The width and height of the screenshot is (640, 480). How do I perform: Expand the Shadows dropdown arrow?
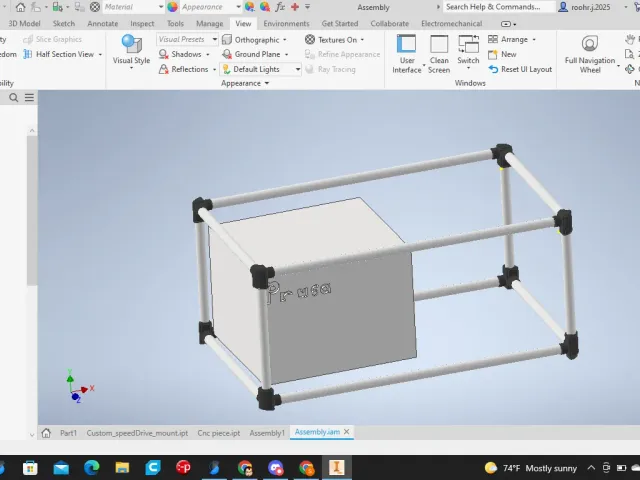pyautogui.click(x=208, y=54)
